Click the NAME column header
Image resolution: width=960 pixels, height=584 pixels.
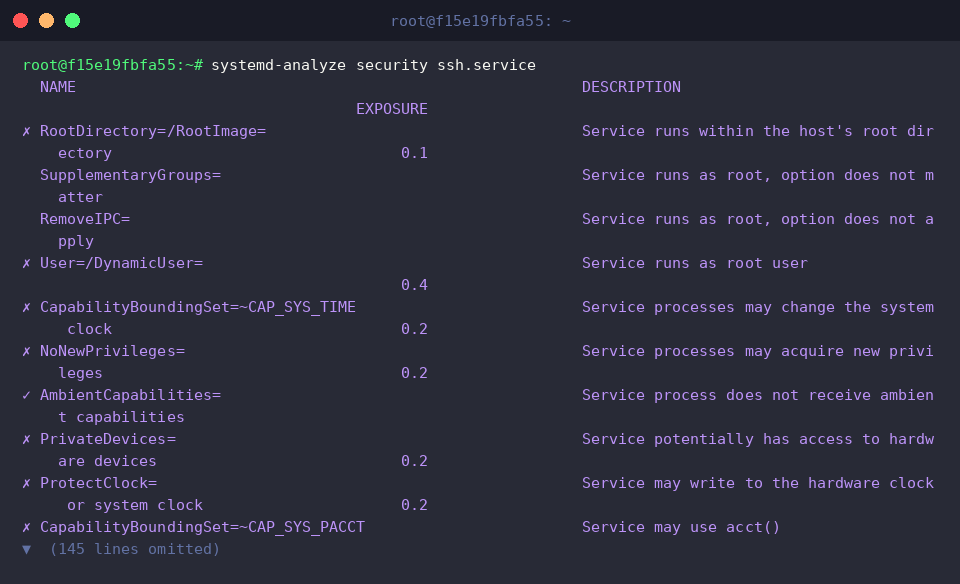[x=58, y=87]
